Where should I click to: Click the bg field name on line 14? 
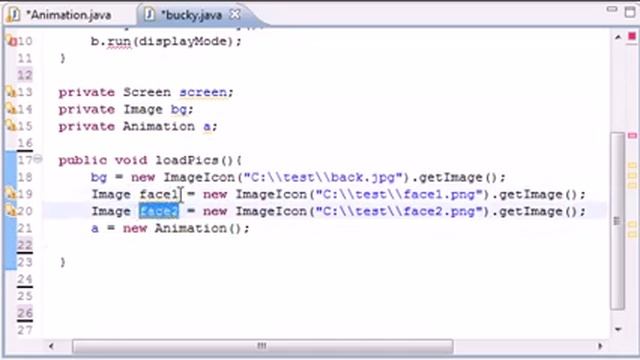(x=179, y=109)
